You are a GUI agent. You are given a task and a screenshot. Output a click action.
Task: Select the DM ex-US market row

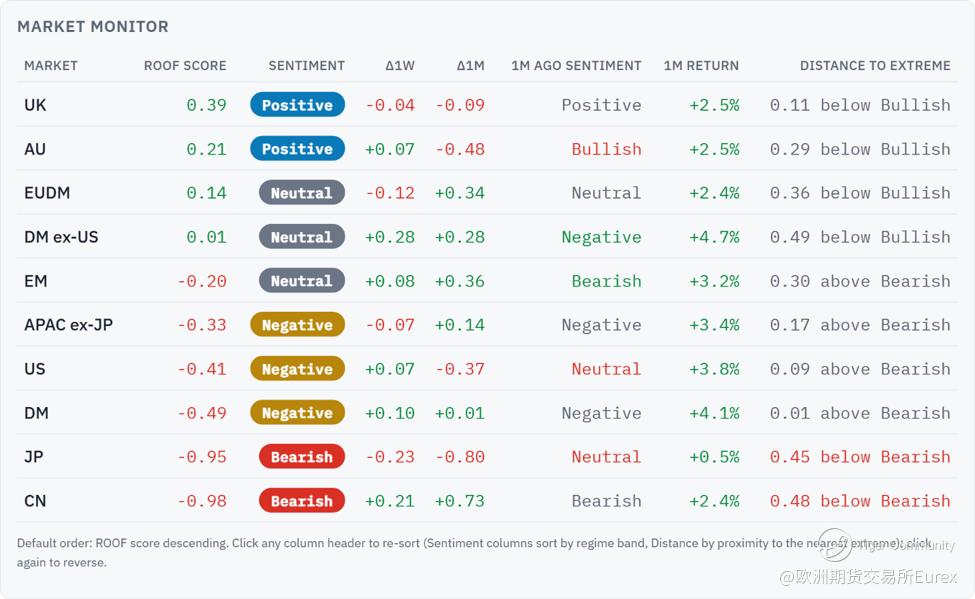[487, 237]
